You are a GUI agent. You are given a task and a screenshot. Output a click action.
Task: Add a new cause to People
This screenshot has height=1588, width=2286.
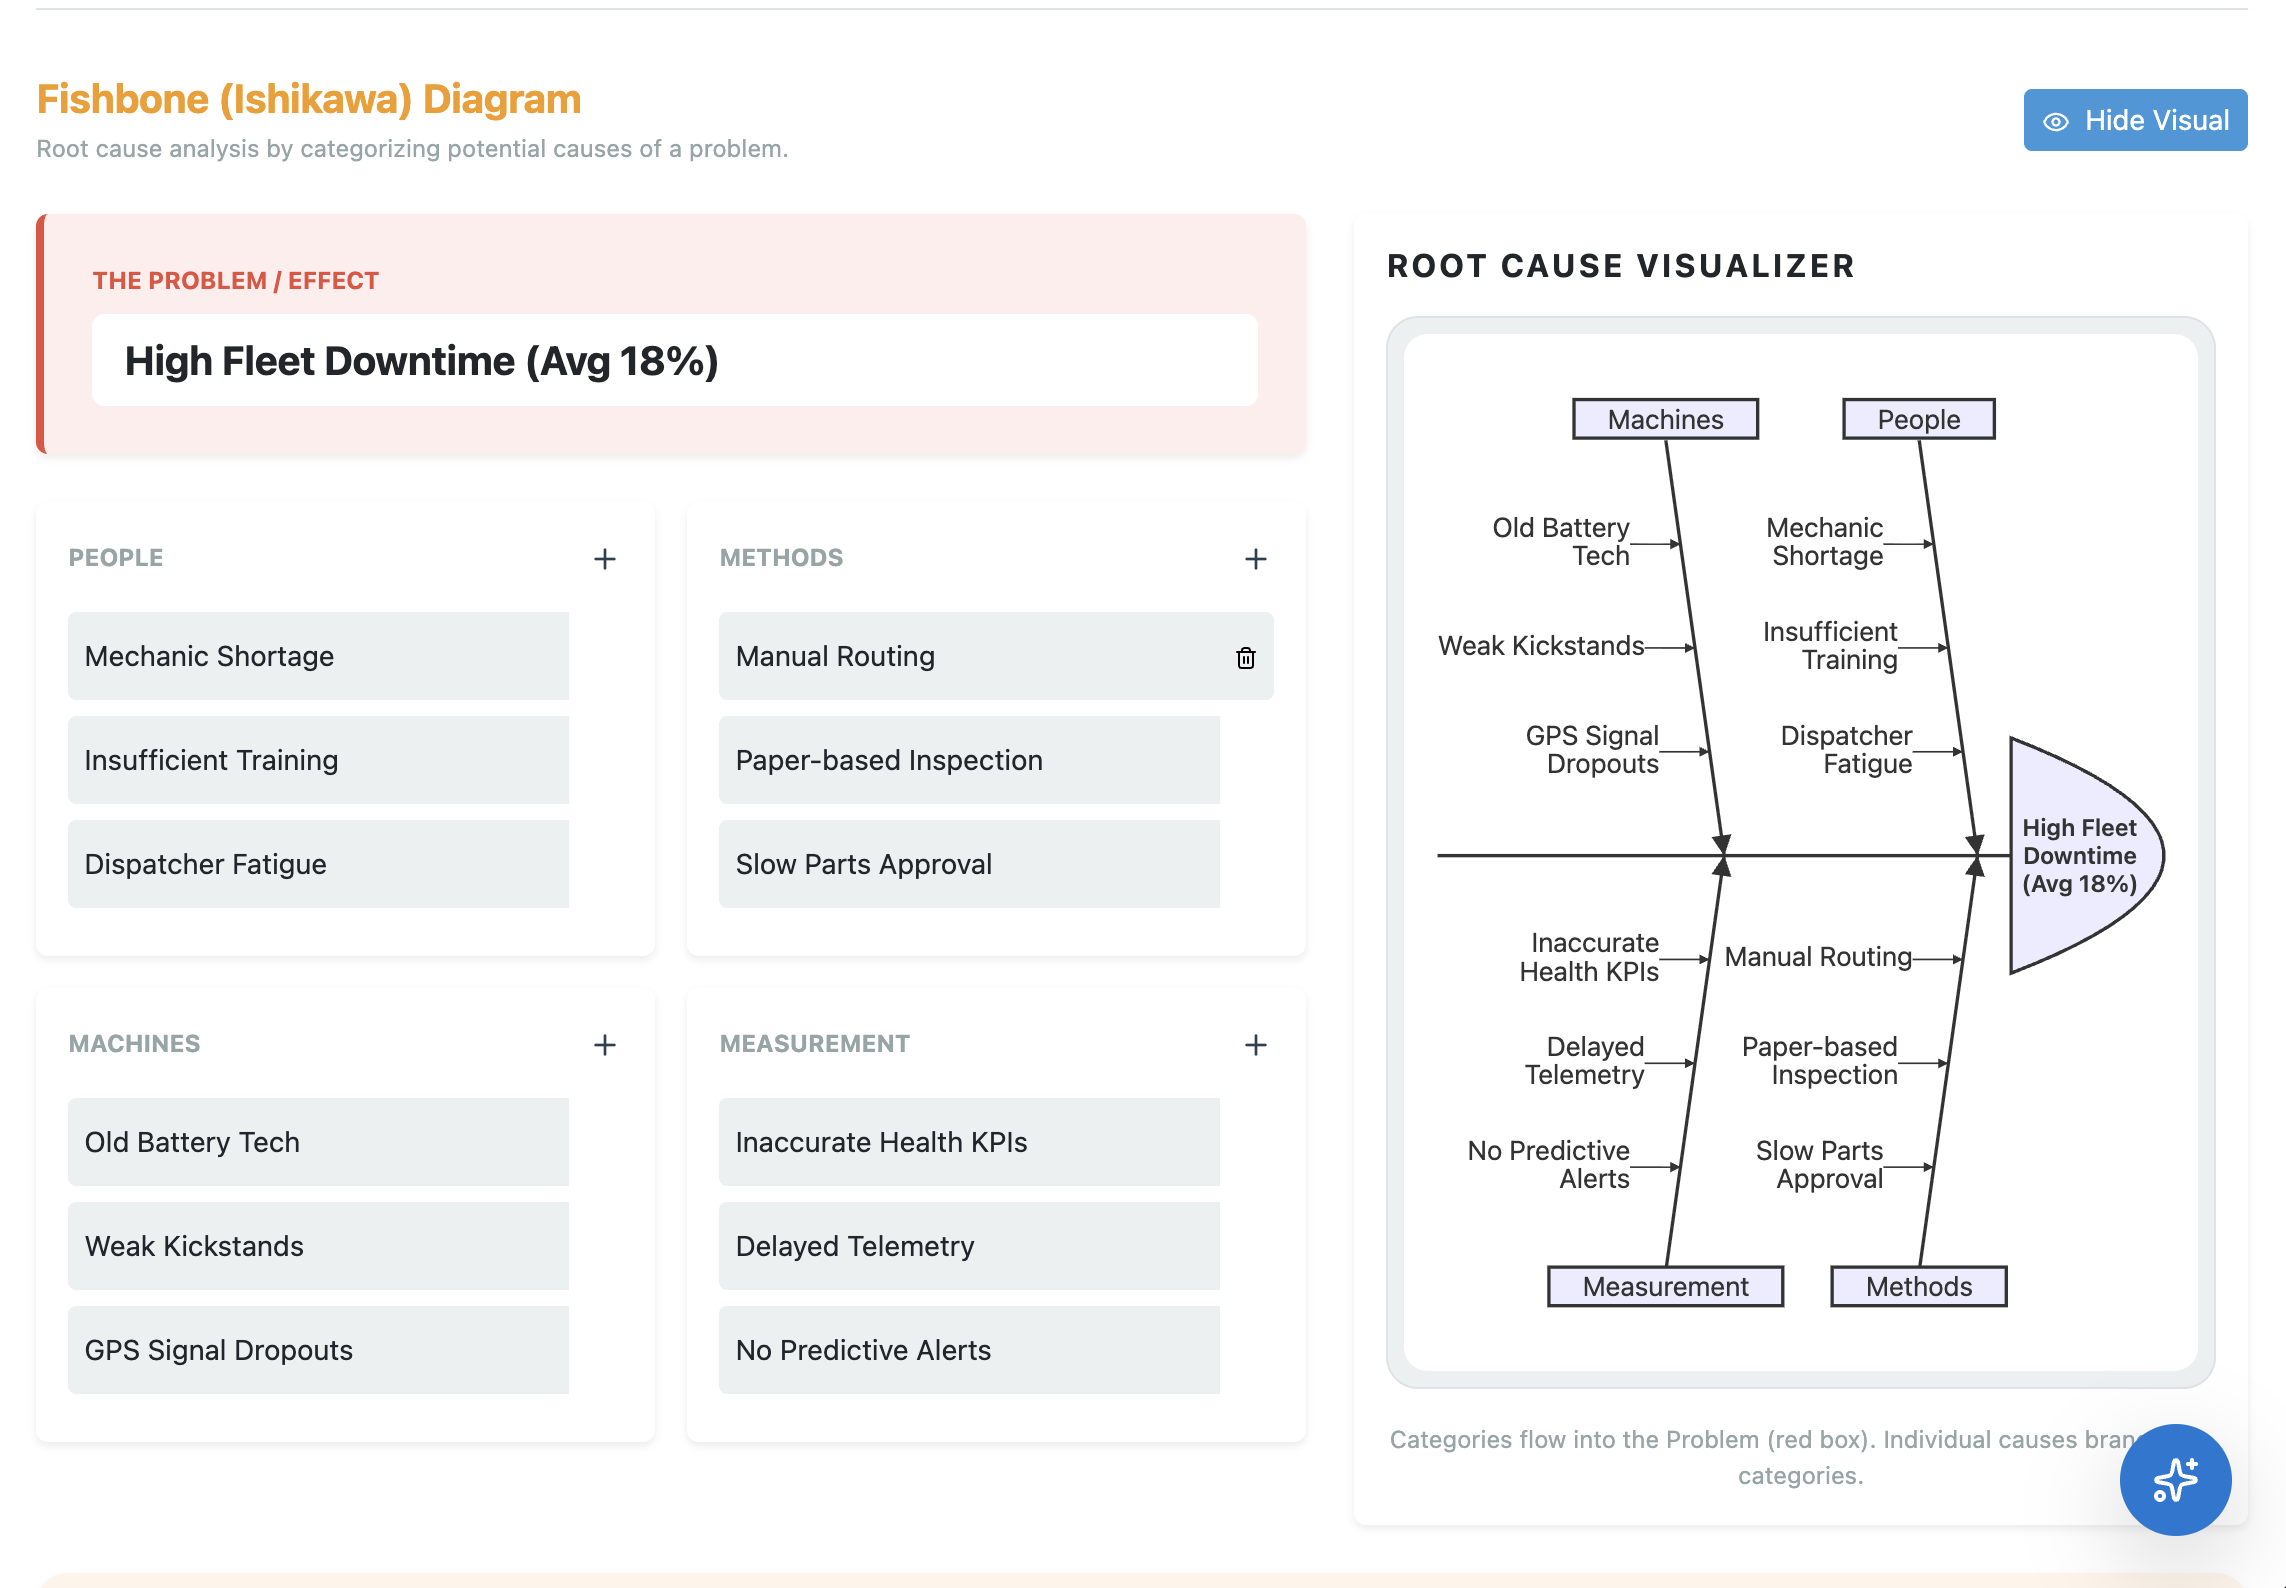coord(605,559)
